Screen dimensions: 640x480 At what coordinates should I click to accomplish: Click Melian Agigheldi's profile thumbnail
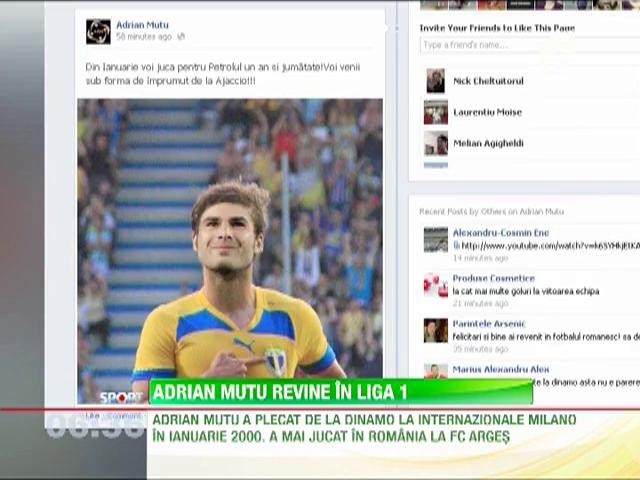point(436,143)
